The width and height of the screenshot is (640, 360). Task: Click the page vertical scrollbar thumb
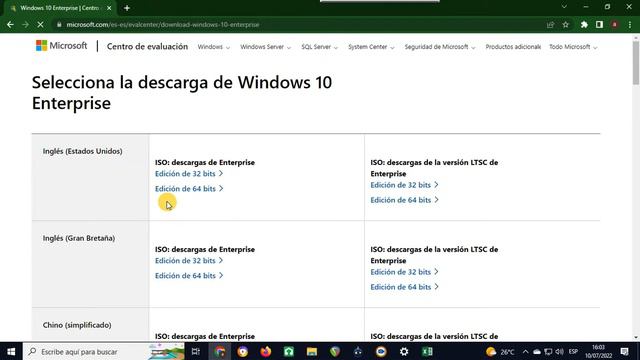click(x=636, y=63)
